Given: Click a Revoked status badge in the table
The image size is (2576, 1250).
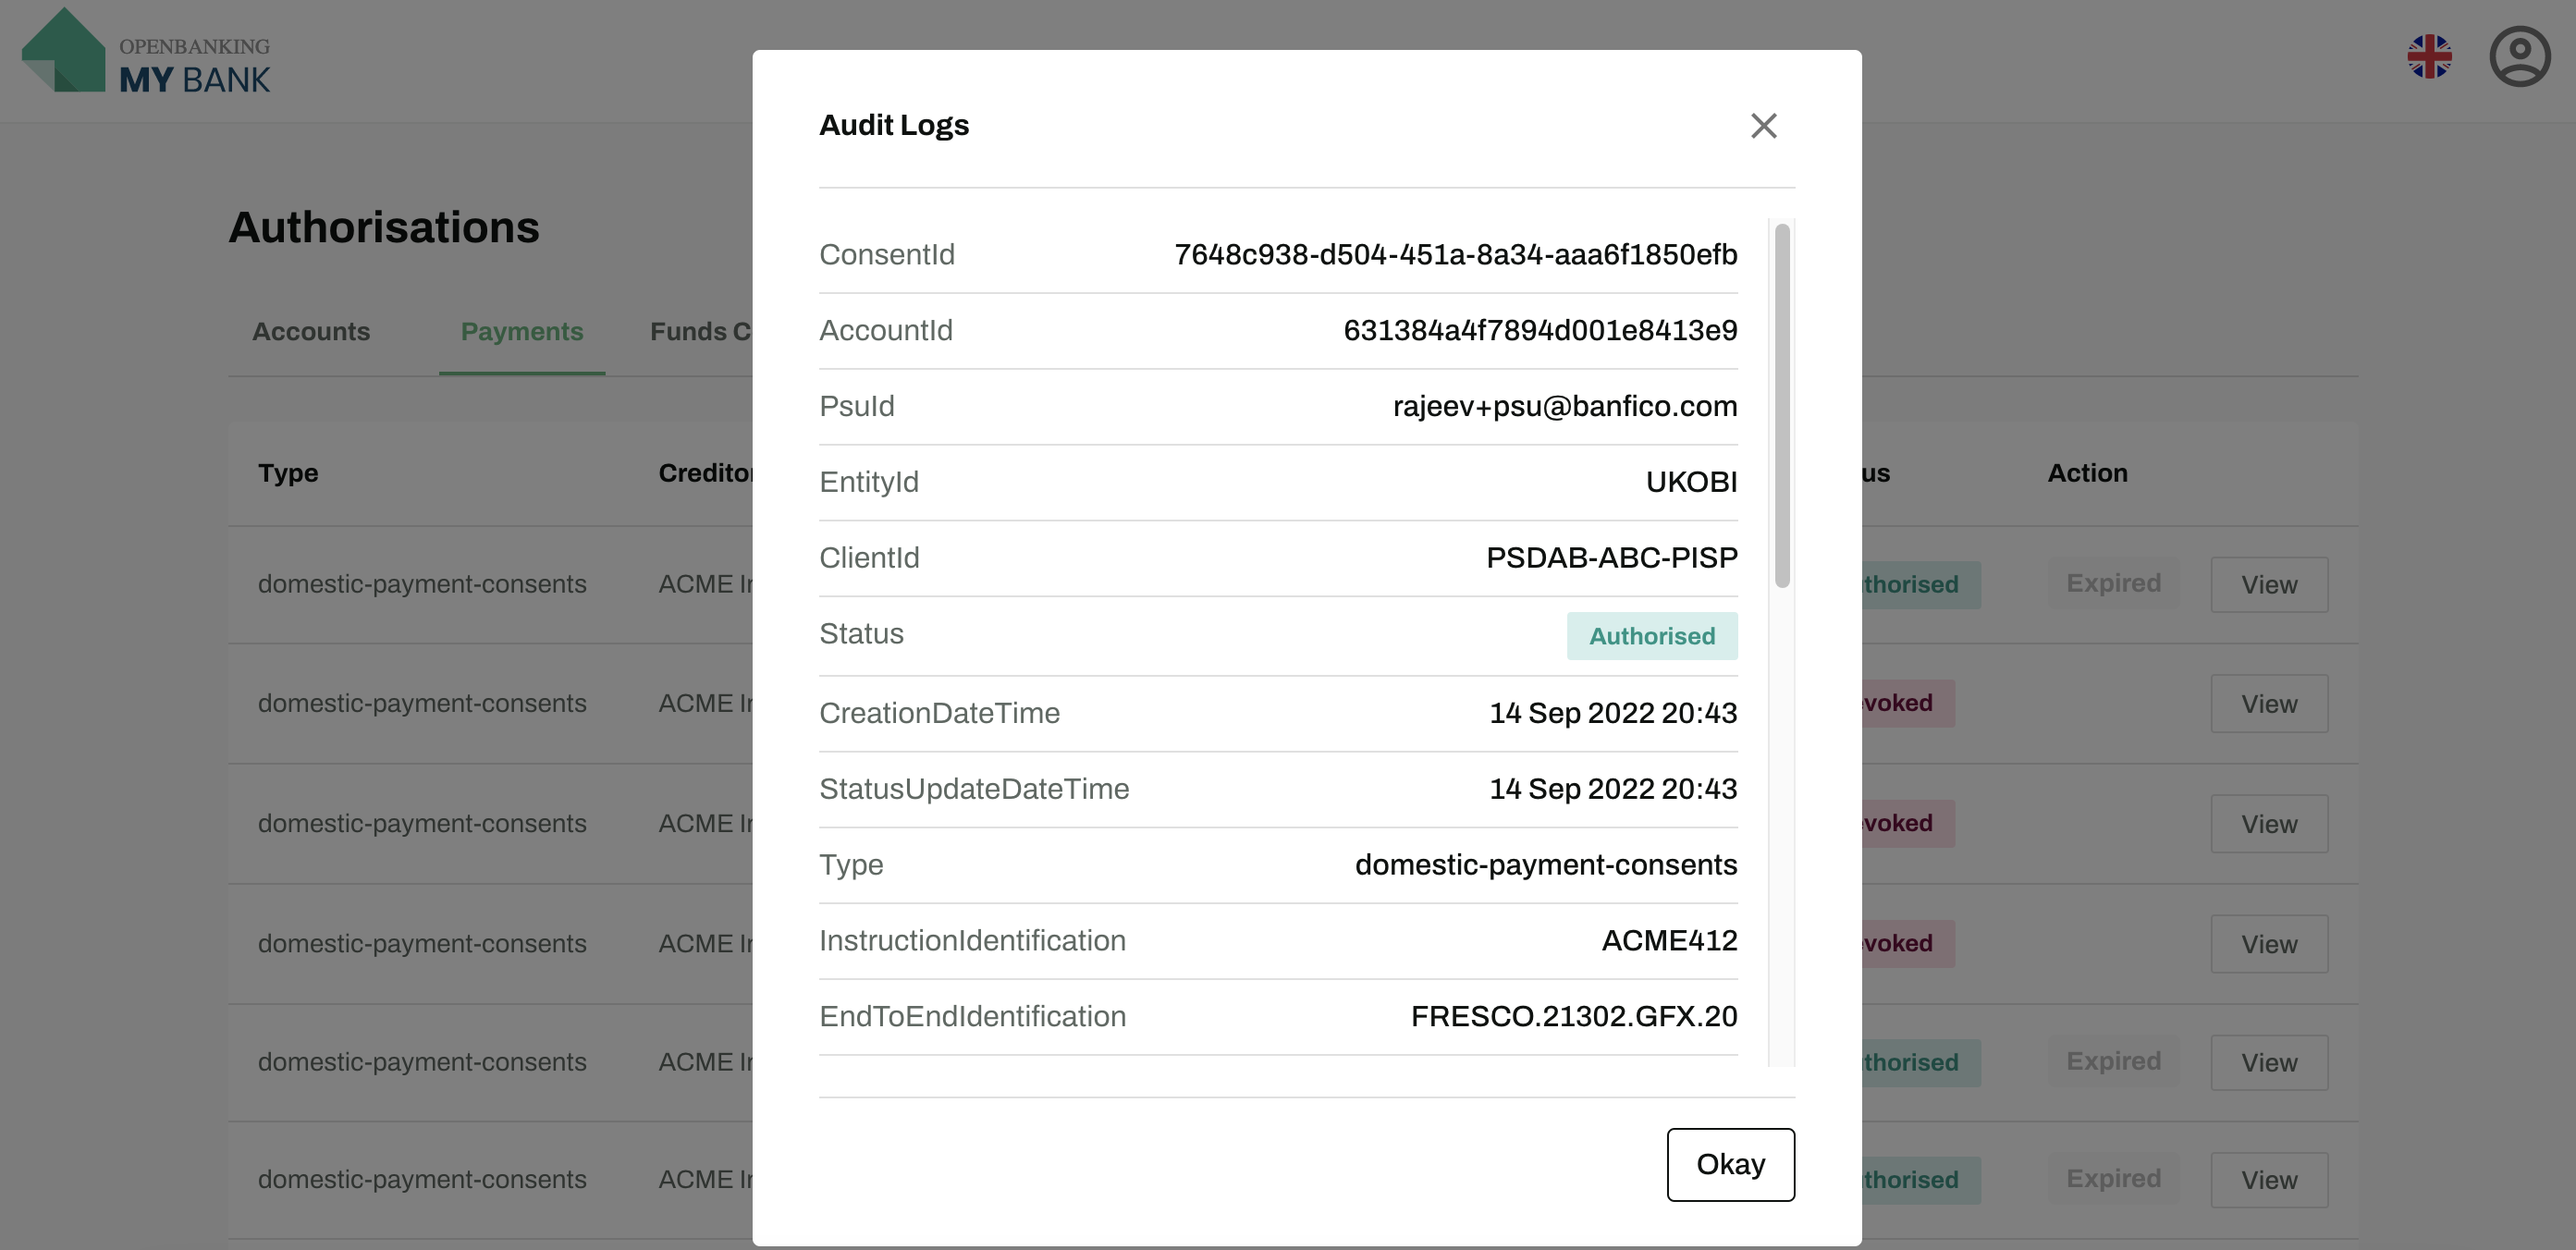Looking at the screenshot, I should [1900, 703].
